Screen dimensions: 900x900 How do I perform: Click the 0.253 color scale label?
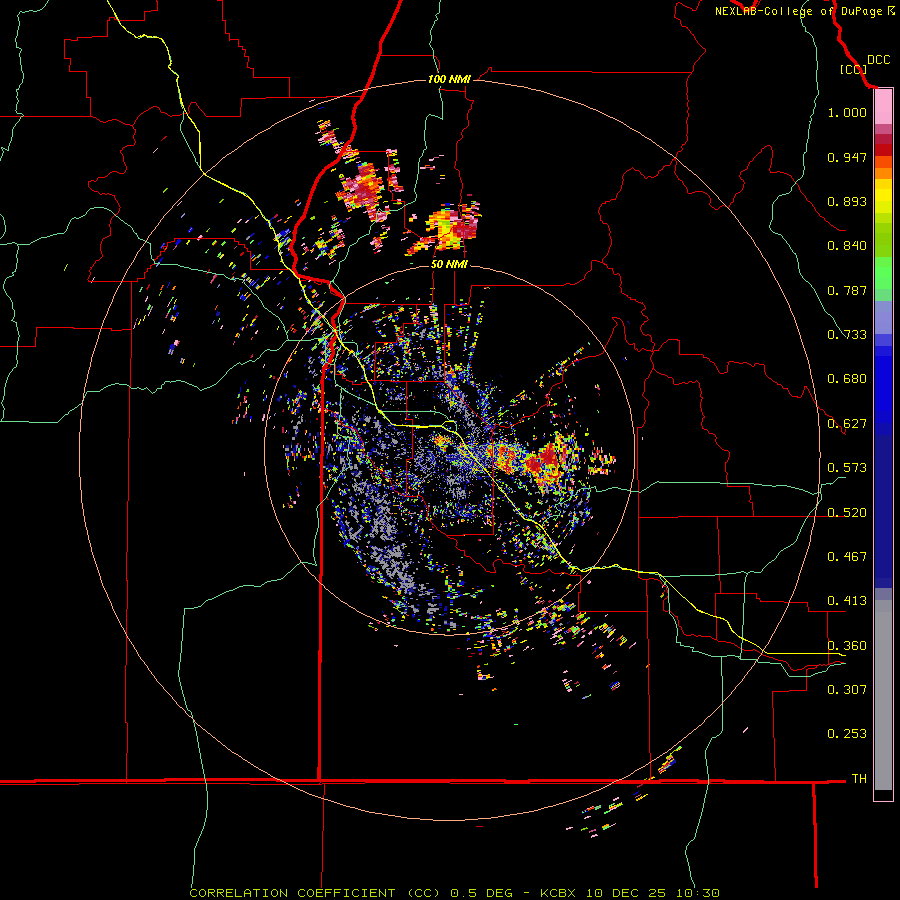coord(847,734)
